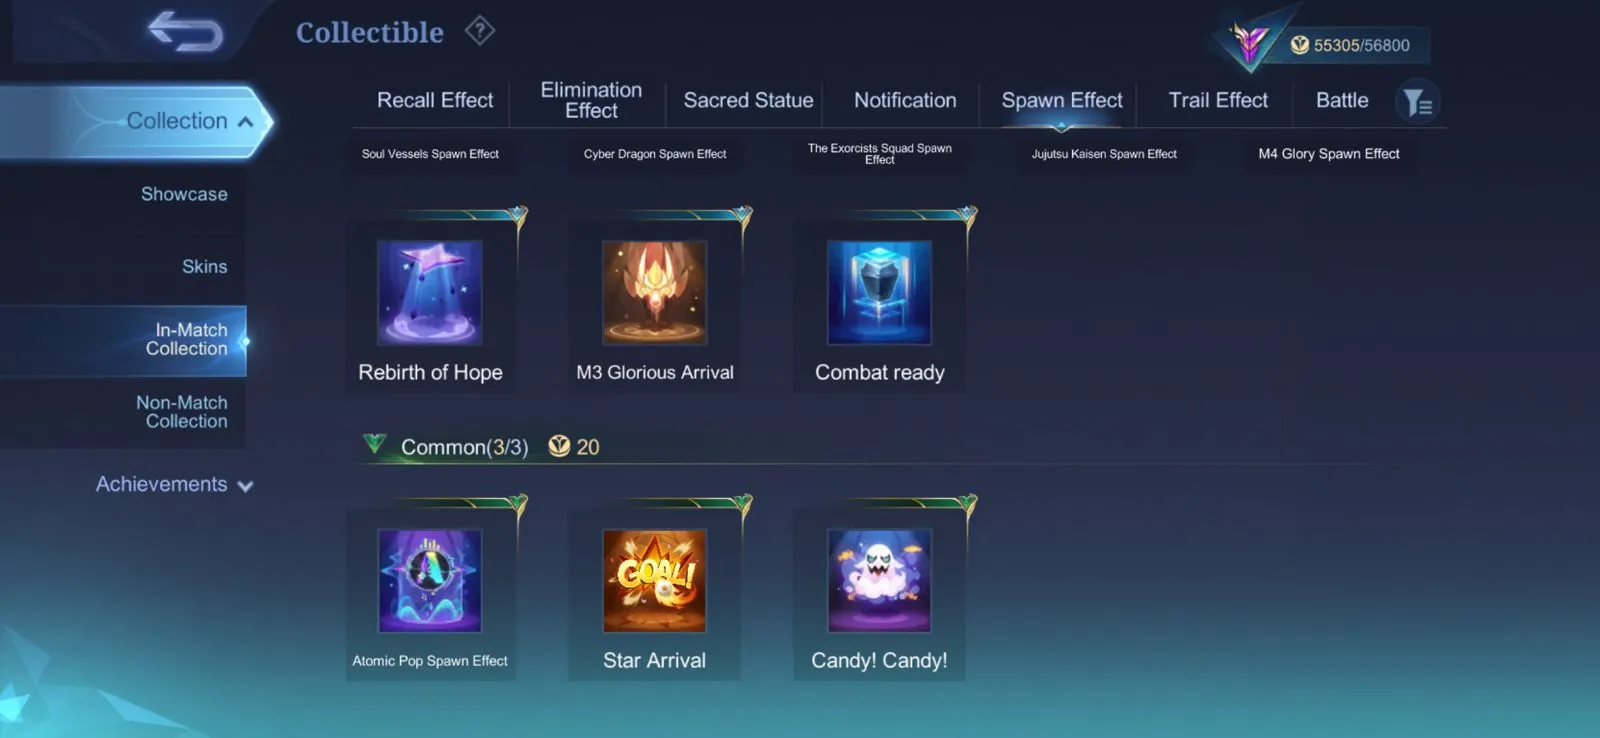Screen dimensions: 1600x738
Task: Open the Showcase sidebar entry
Action: click(184, 194)
